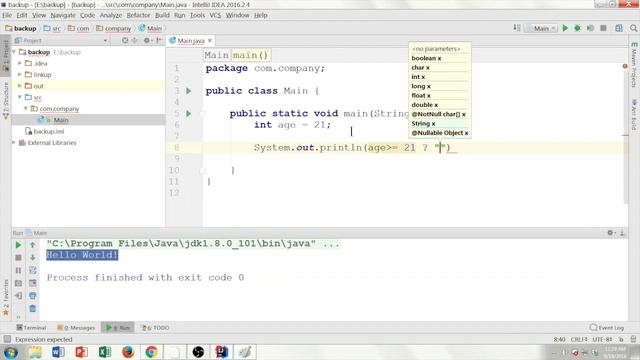The image size is (640, 360).
Task: Open Main run configuration dropdown
Action: [541, 28]
